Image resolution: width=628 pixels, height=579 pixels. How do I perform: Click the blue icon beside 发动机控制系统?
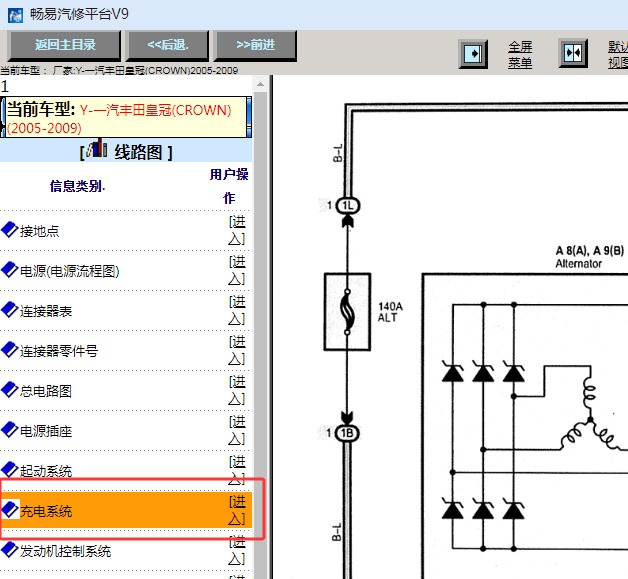tap(10, 550)
